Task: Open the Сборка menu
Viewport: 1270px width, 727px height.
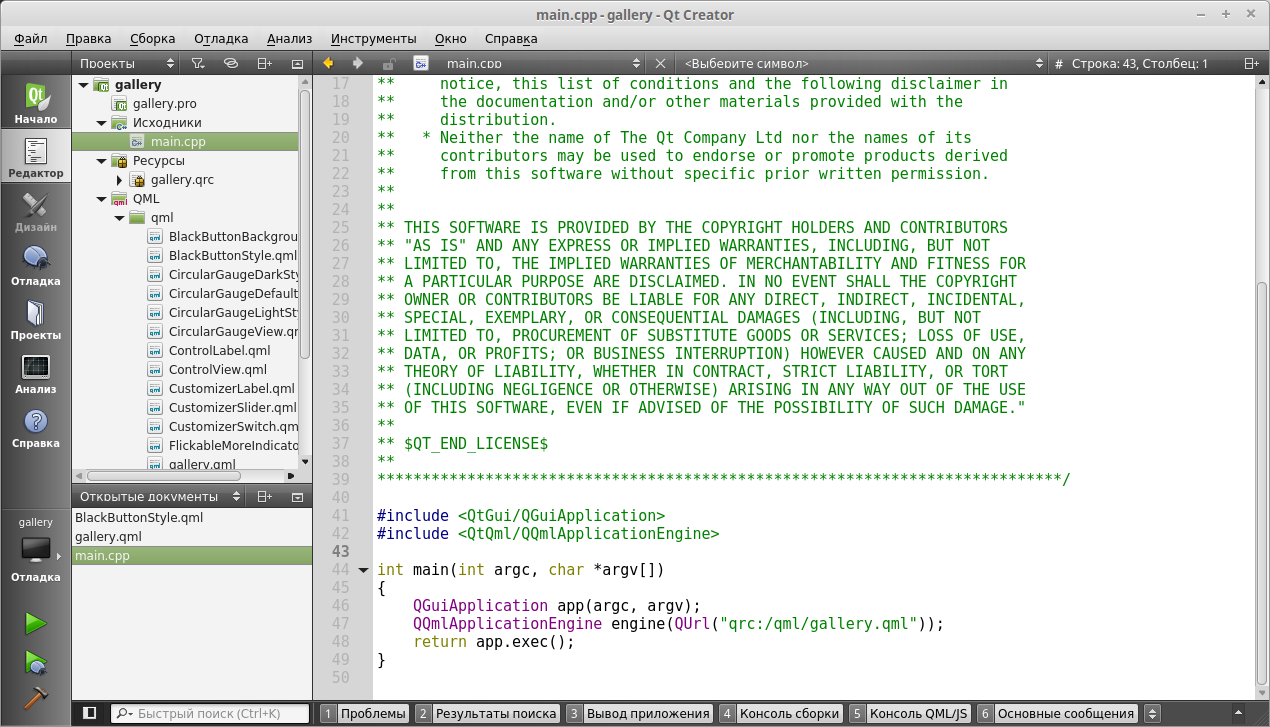Action: click(152, 38)
